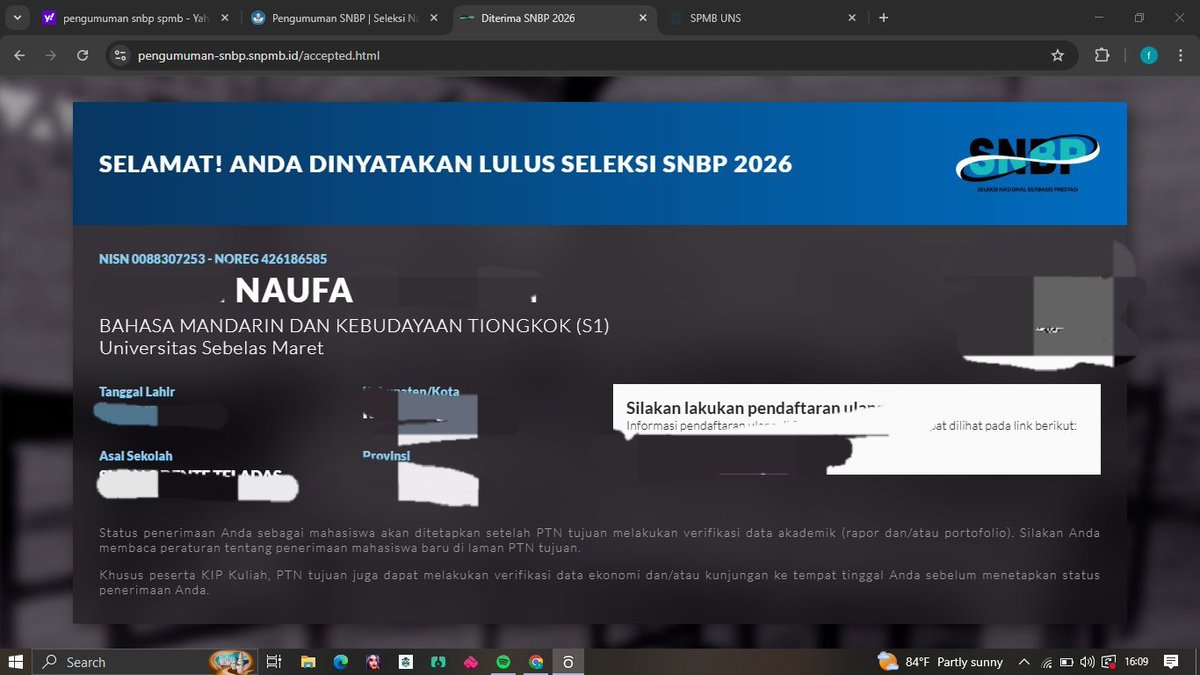Open the battery status tray icon
Screen dimensions: 1200x675
pyautogui.click(x=1067, y=662)
